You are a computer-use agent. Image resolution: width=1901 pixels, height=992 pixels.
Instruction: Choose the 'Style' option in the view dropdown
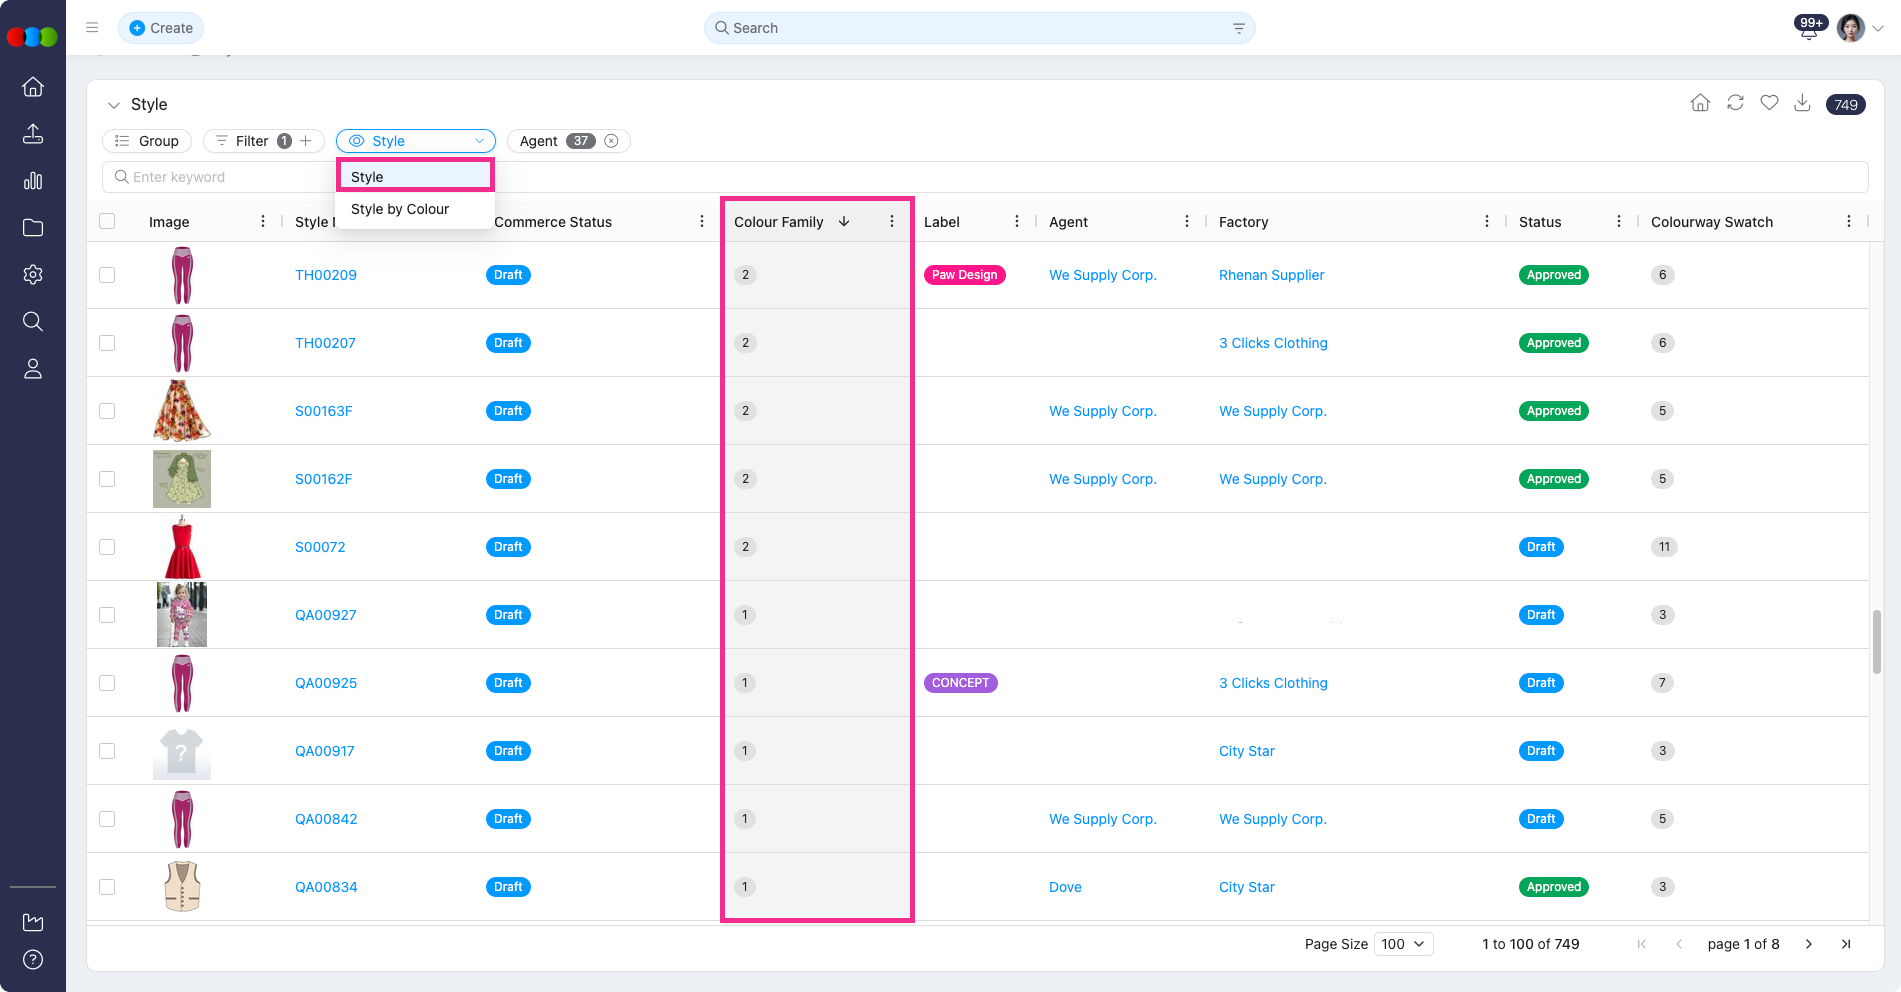tap(414, 177)
